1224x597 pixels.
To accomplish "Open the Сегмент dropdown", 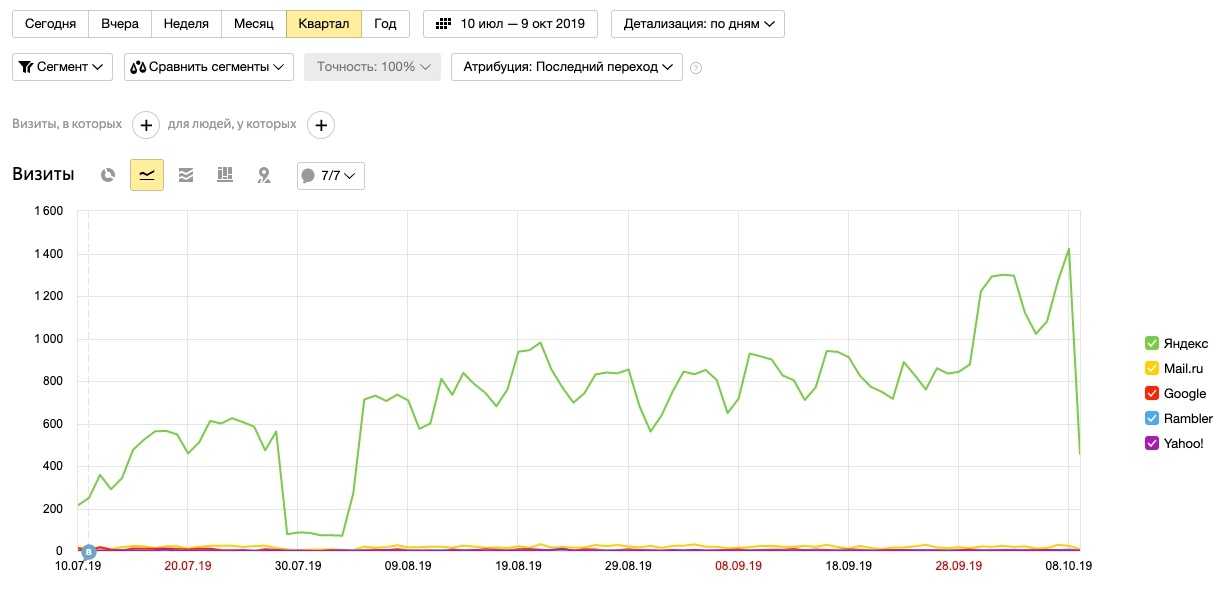I will coord(62,67).
